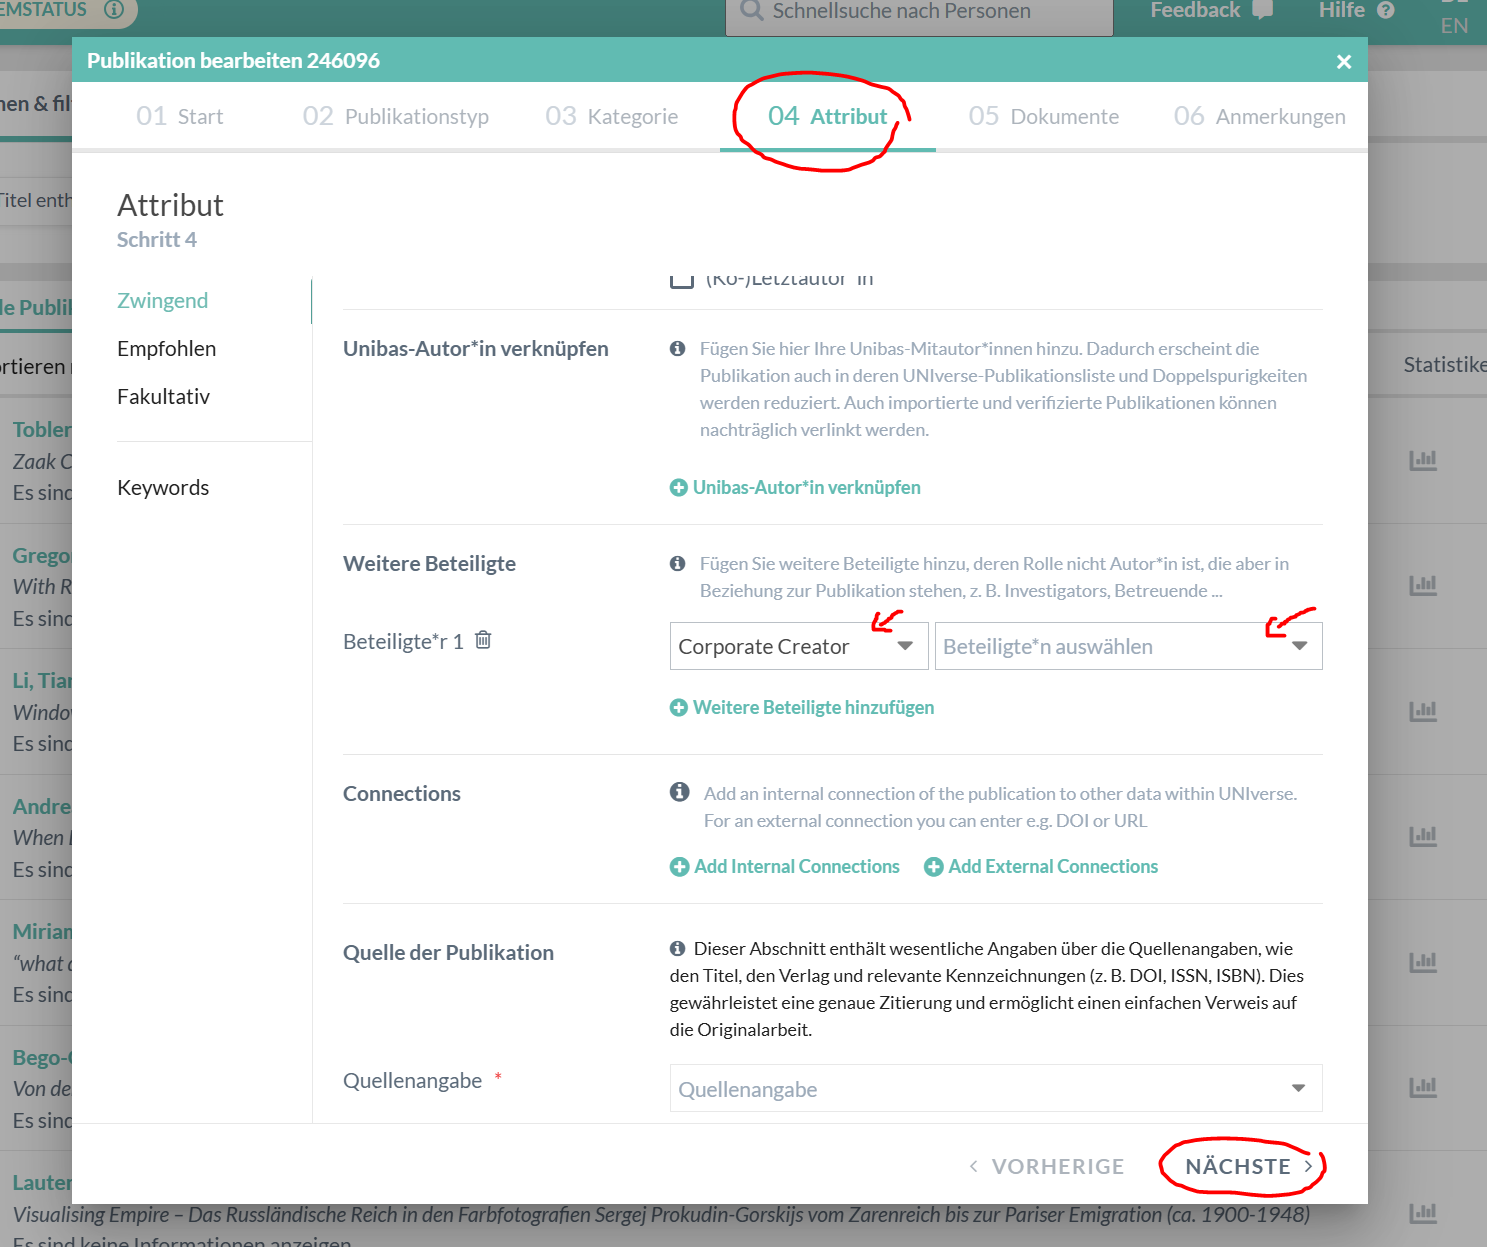Image resolution: width=1487 pixels, height=1247 pixels.
Task: Open the Corporate Creator role dropdown
Action: (x=798, y=646)
